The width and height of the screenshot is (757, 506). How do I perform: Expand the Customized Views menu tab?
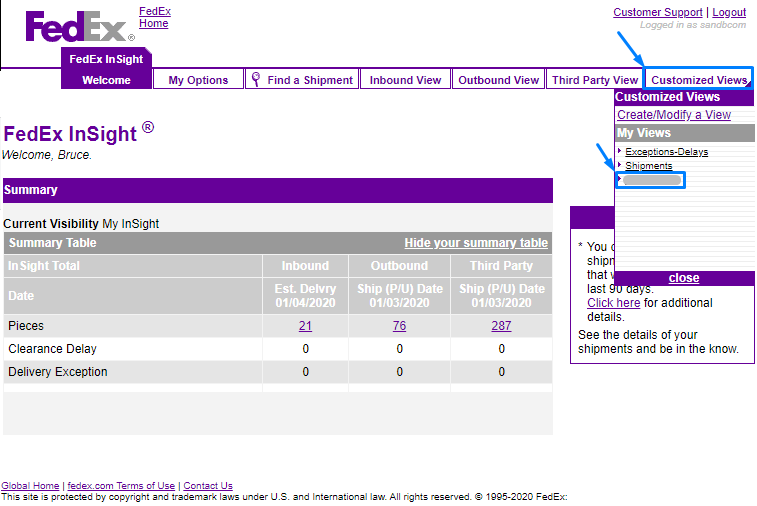click(x=699, y=80)
